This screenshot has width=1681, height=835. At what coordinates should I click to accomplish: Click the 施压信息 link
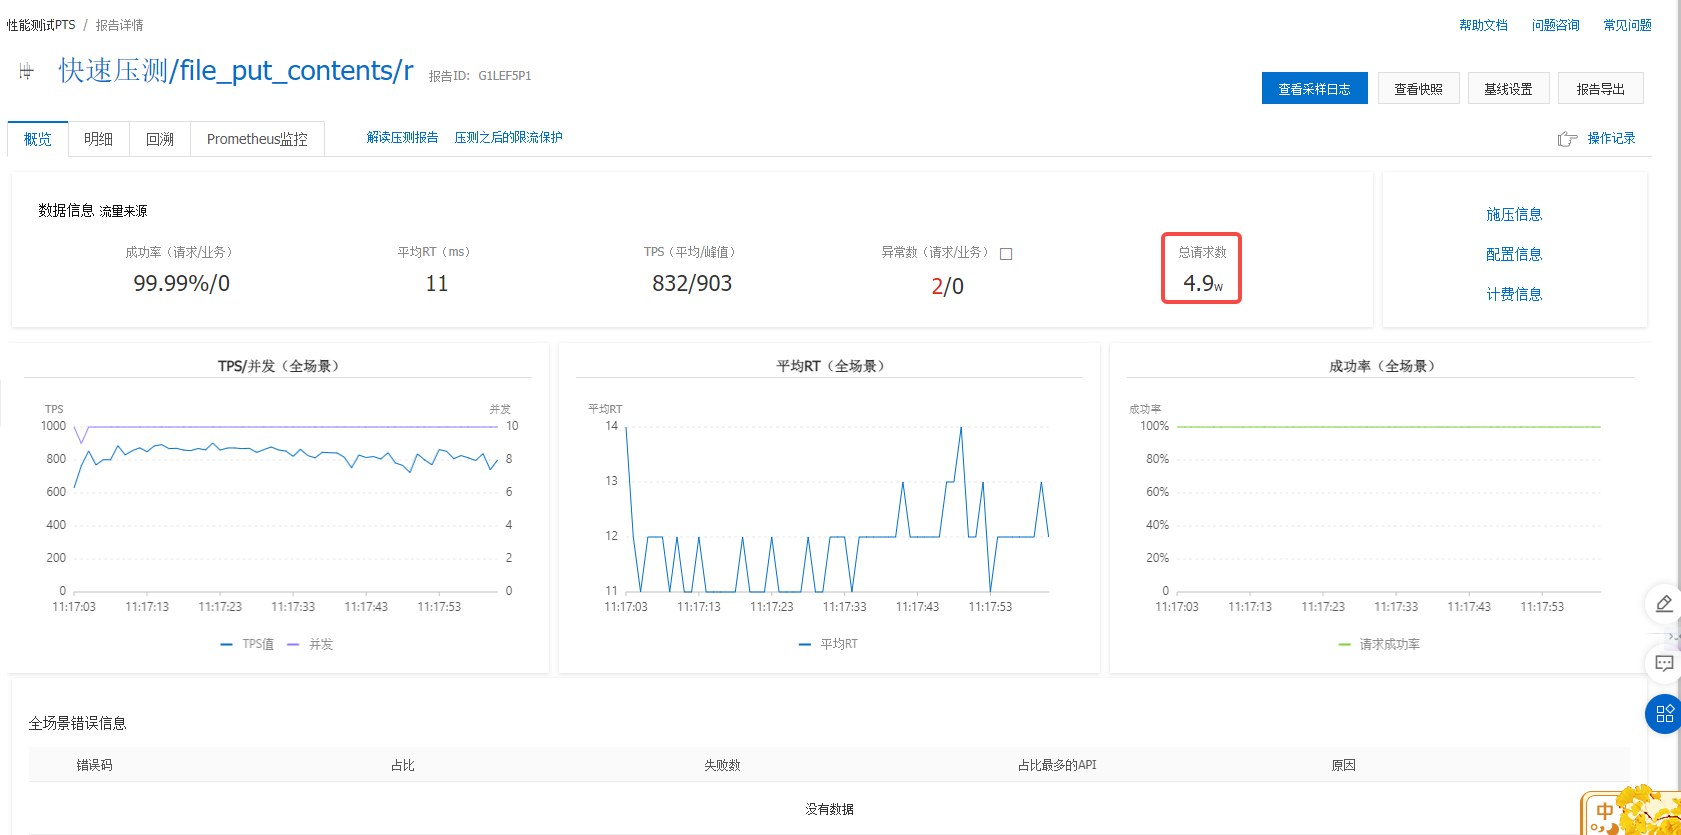click(1513, 214)
